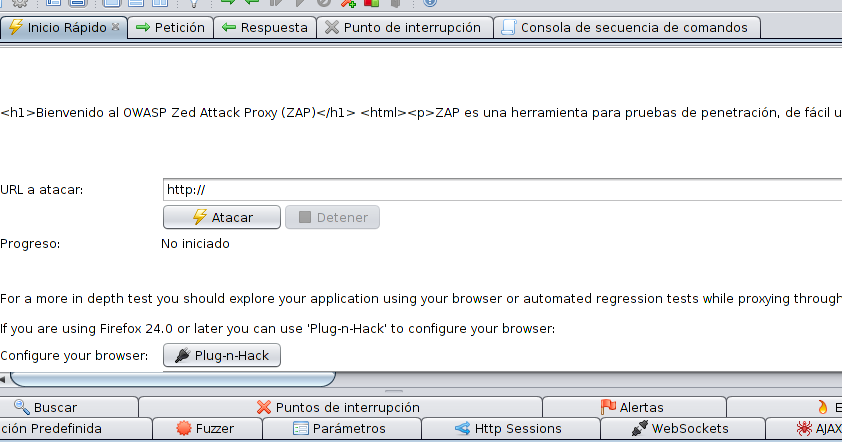Image resolution: width=842 pixels, height=442 pixels.
Task: Click the 'URL a atacar:' label
Action: coord(42,190)
